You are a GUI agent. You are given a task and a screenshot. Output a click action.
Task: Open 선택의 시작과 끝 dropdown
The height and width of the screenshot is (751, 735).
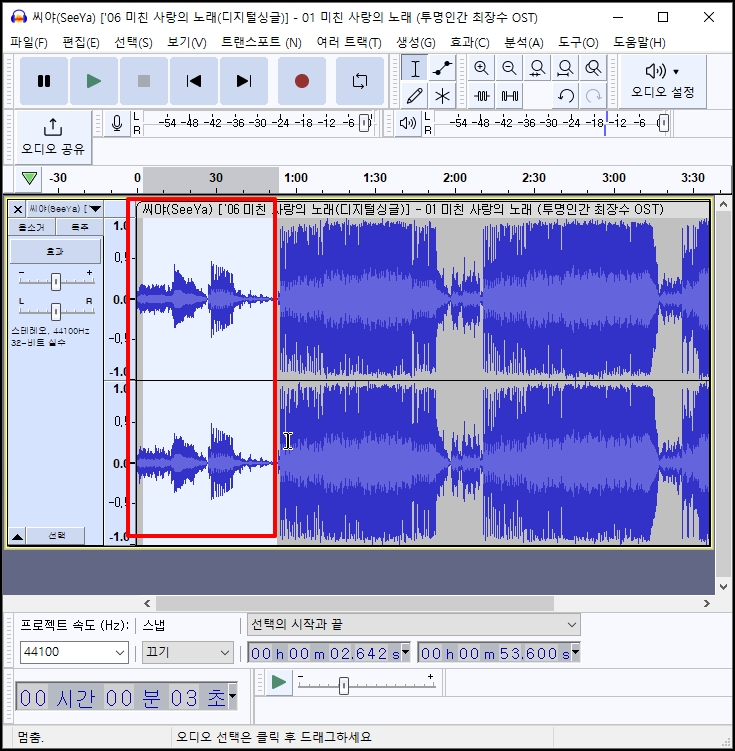click(x=414, y=625)
